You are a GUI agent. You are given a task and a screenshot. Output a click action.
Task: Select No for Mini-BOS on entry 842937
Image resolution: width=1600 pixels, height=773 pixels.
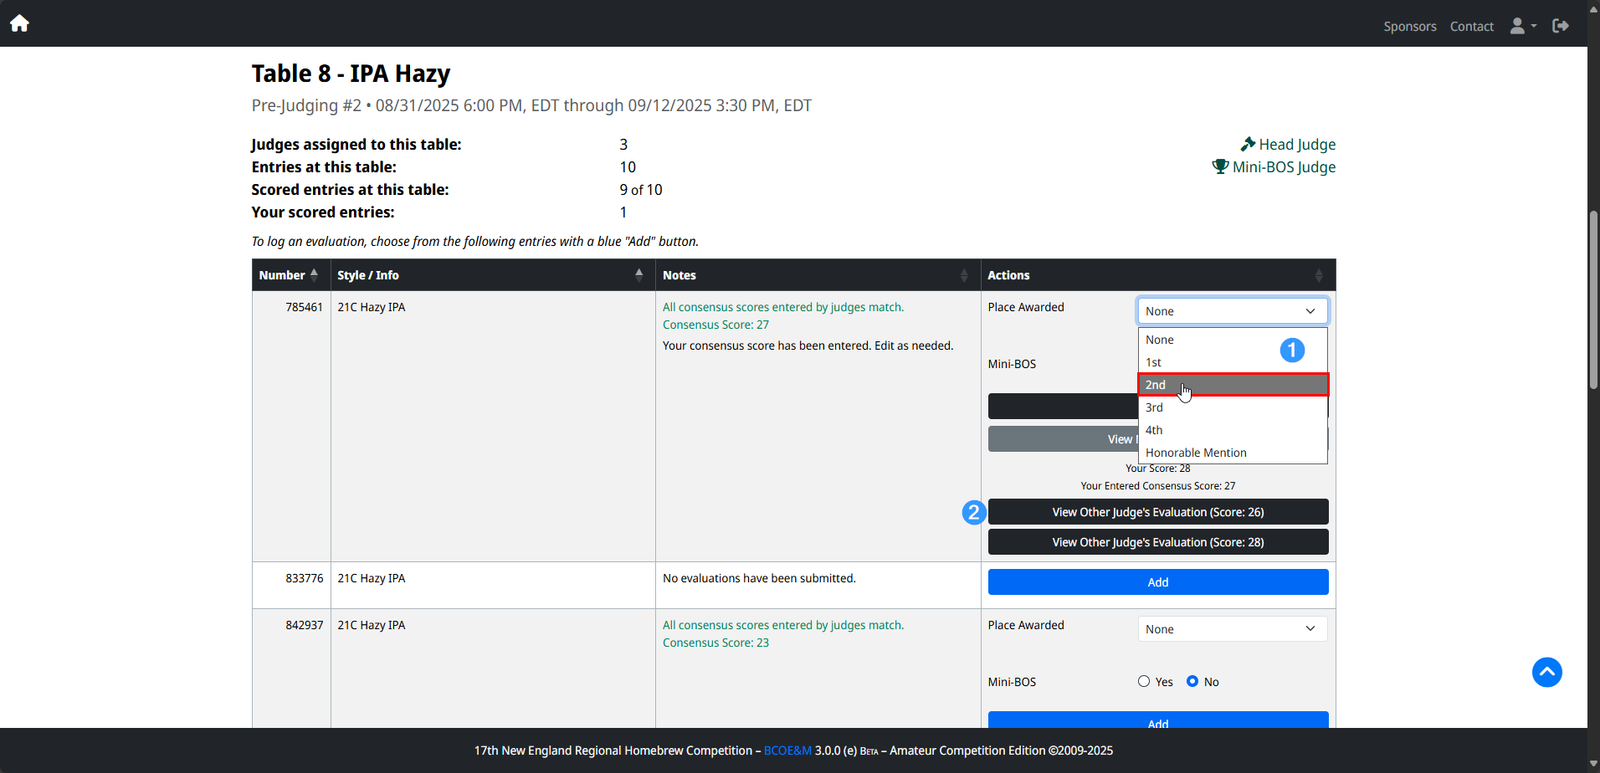(x=1192, y=682)
